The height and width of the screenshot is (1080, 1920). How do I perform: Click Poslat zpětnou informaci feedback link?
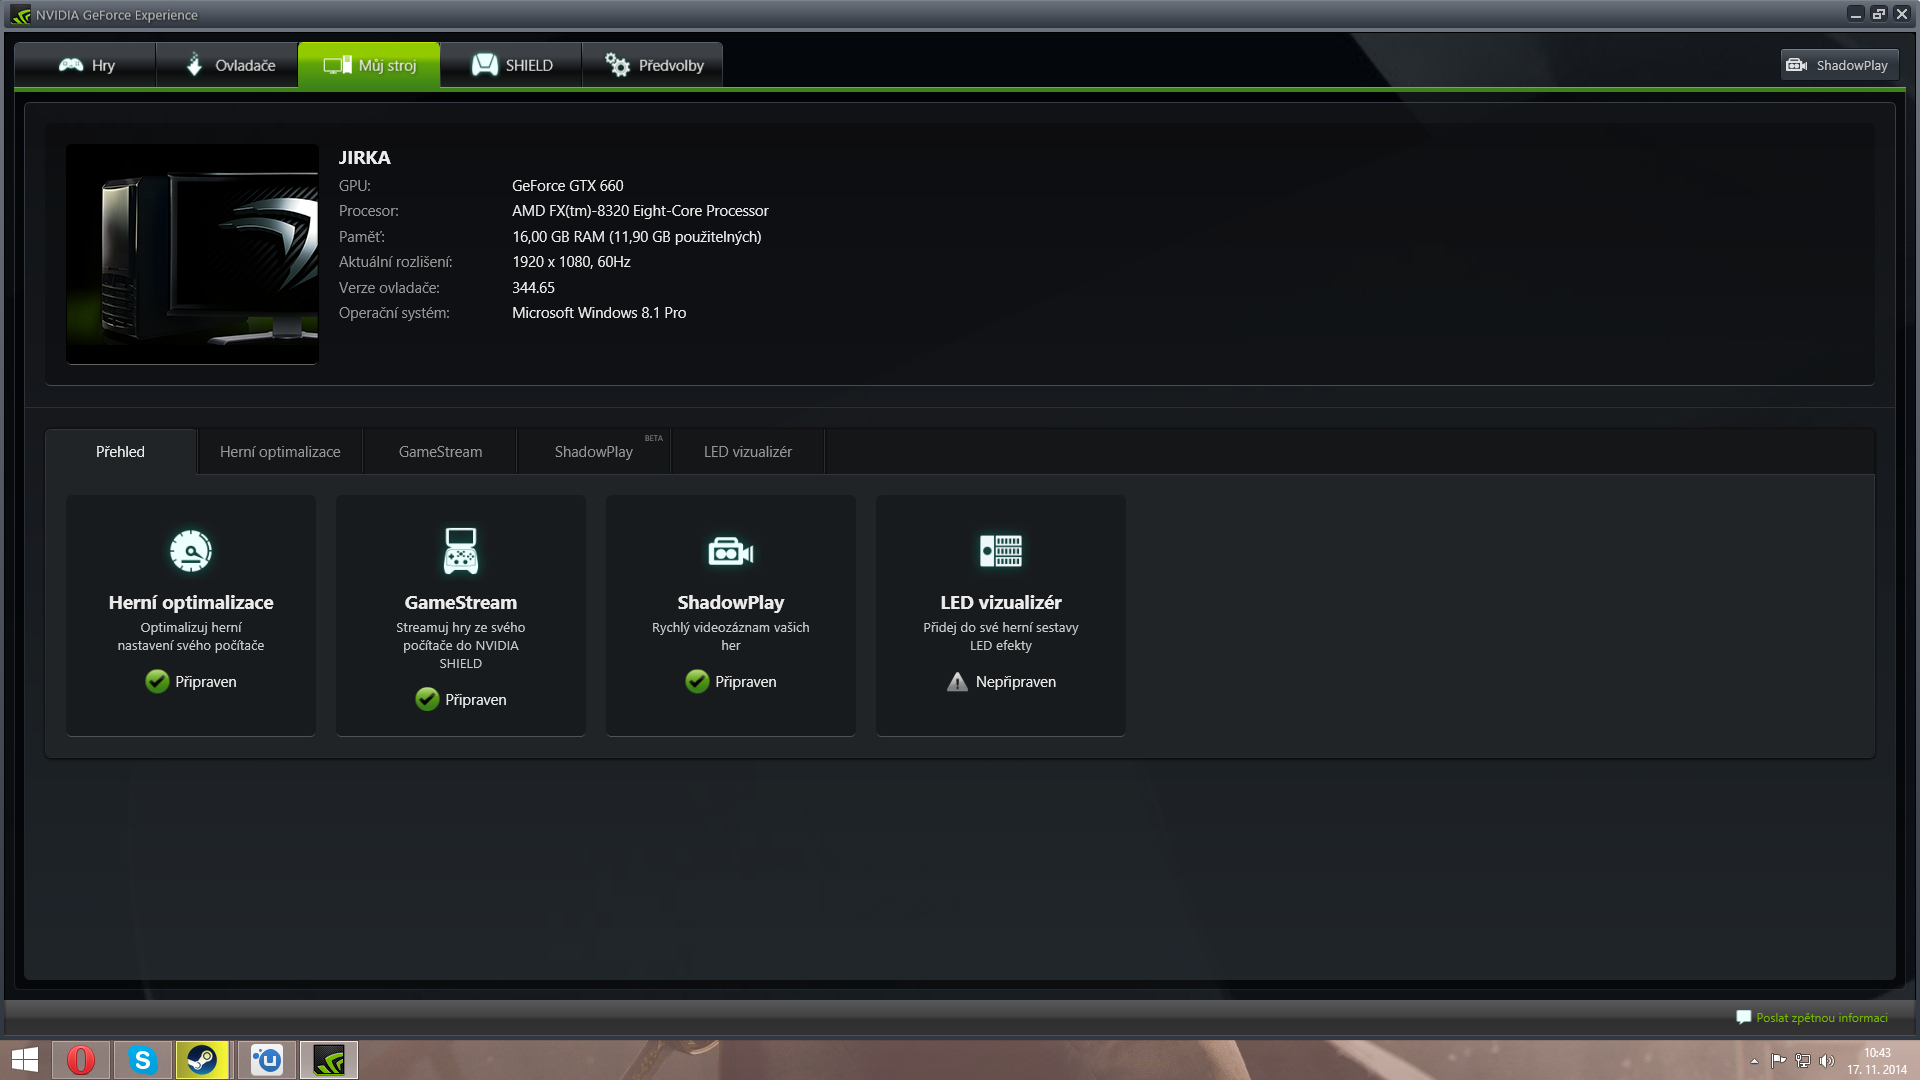[x=1822, y=1018]
